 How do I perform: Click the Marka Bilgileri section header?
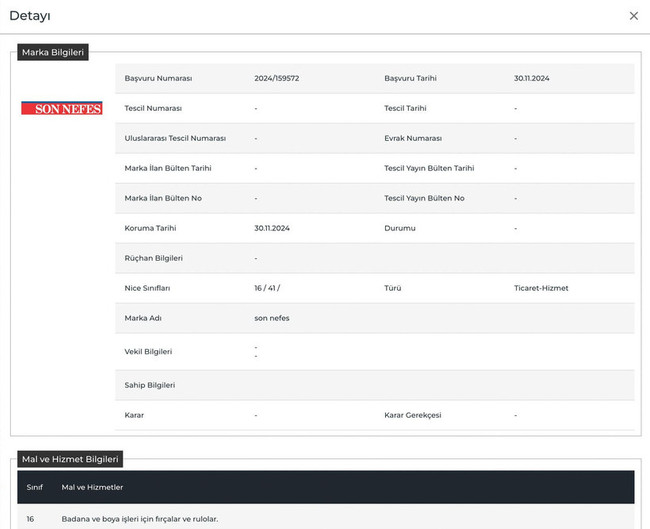pyautogui.click(x=53, y=52)
